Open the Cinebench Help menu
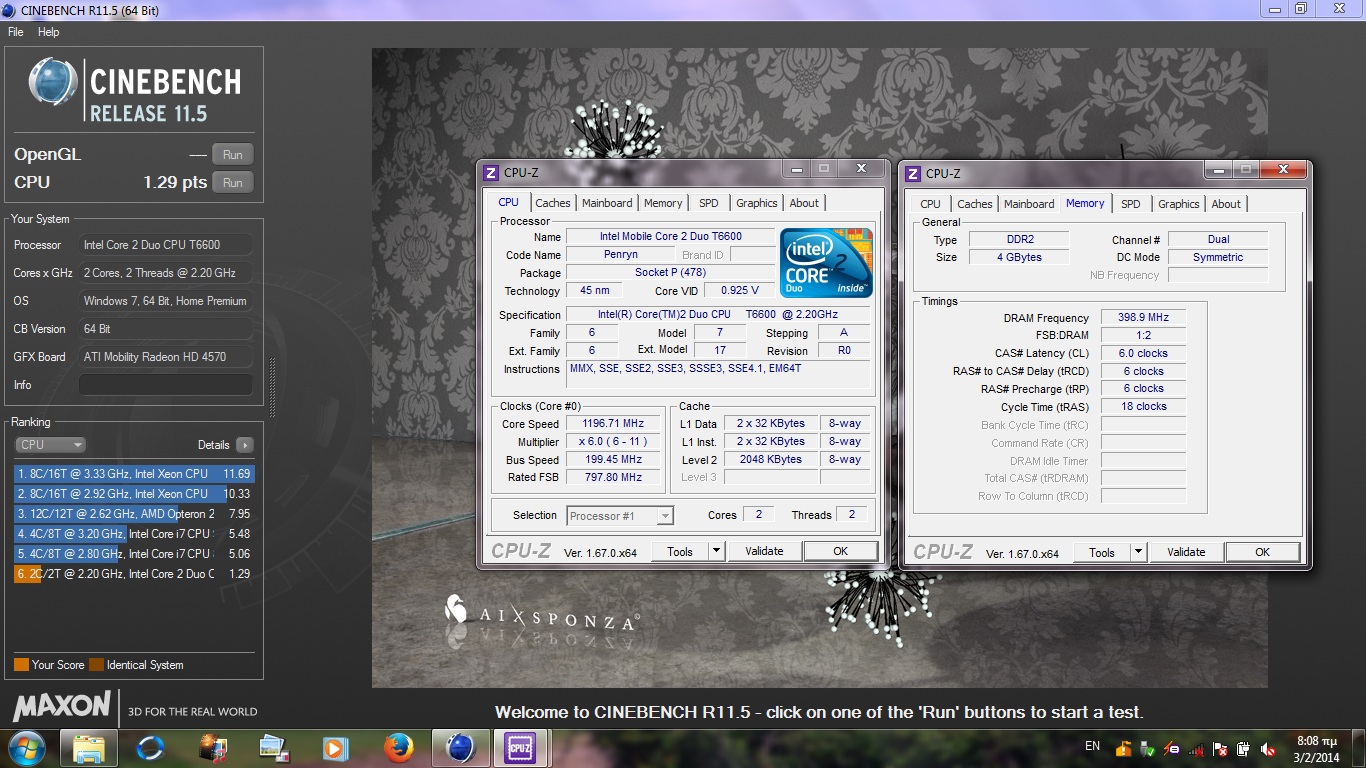The height and width of the screenshot is (768, 1366). [48, 32]
